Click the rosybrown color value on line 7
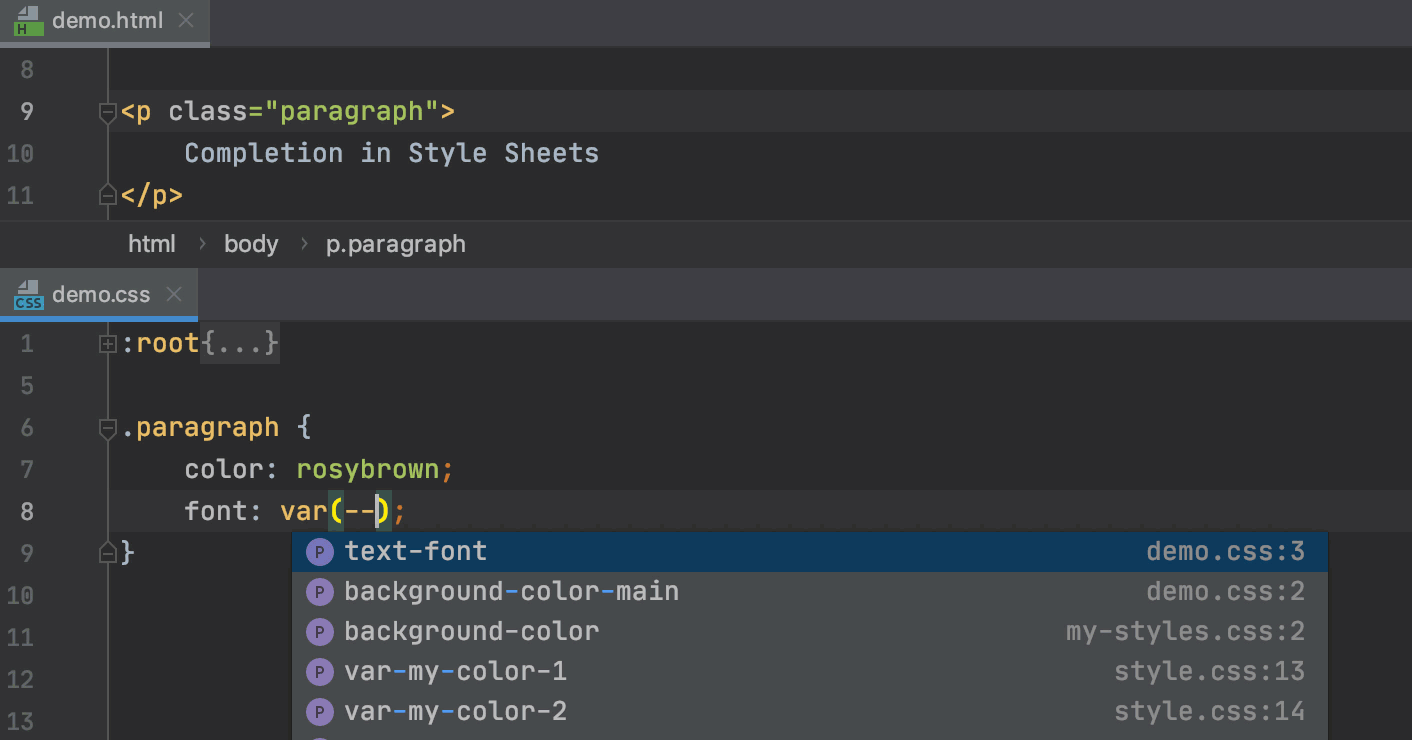The height and width of the screenshot is (740, 1412). pyautogui.click(x=371, y=468)
